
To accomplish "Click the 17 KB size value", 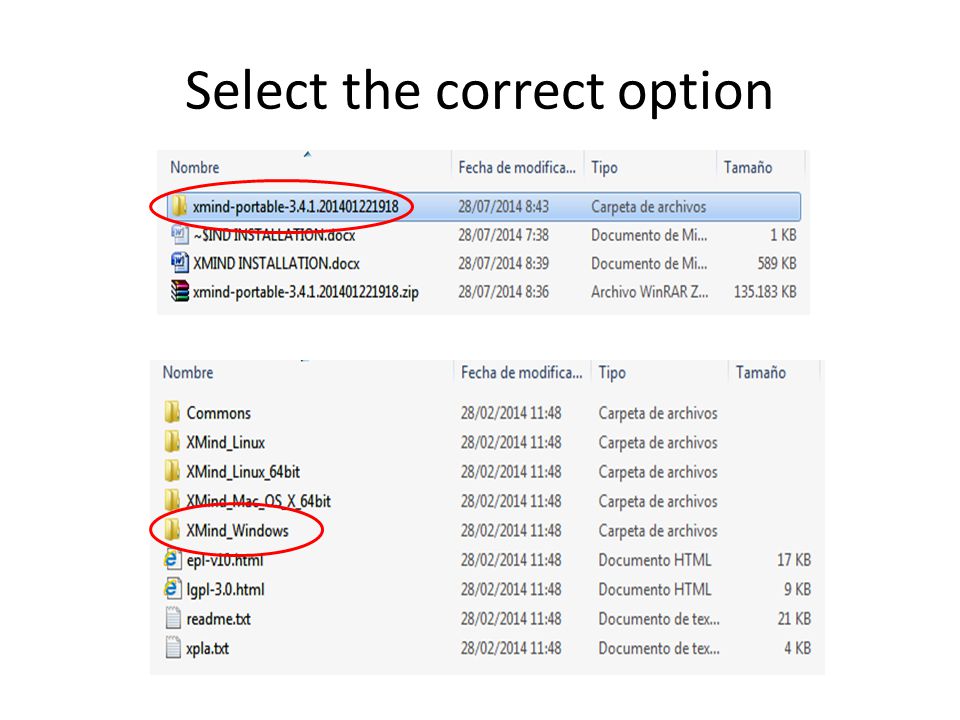I will (794, 560).
